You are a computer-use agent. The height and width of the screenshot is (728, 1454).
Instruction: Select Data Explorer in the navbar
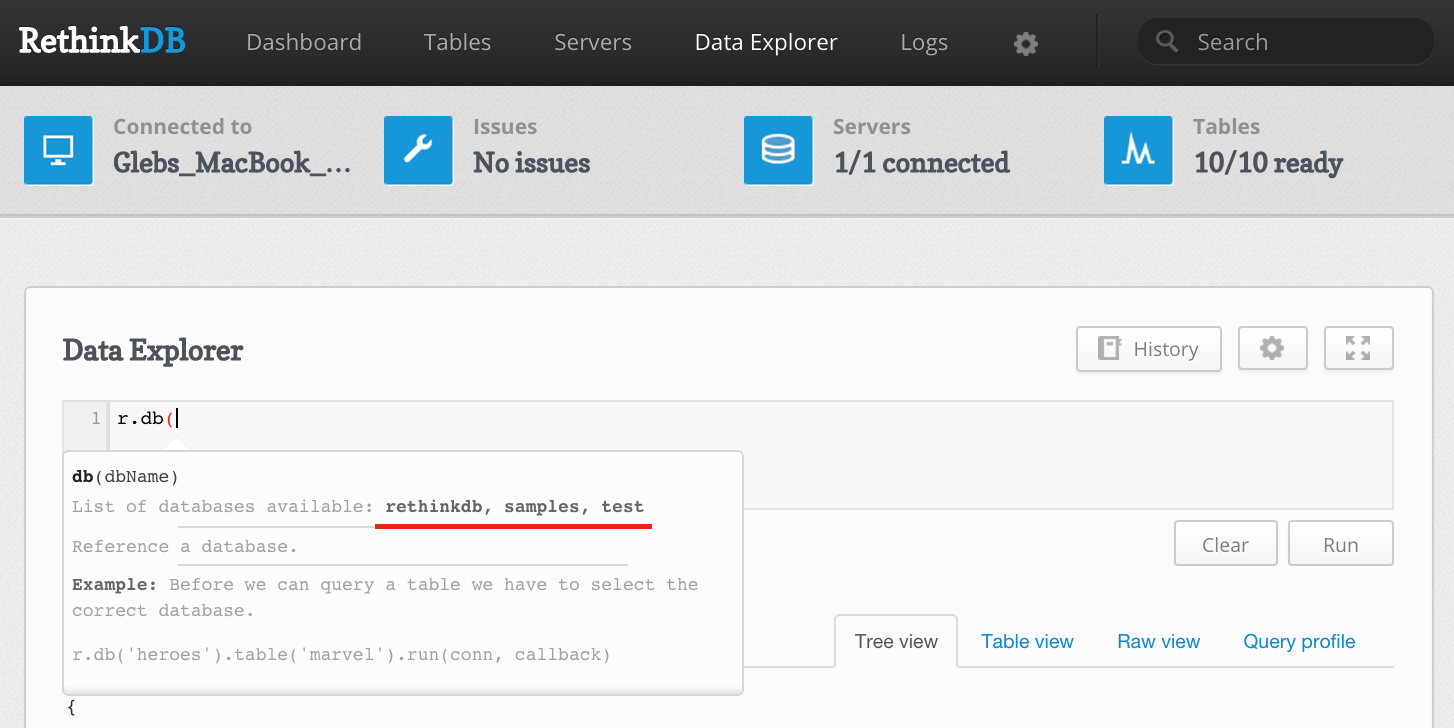pyautogui.click(x=766, y=42)
